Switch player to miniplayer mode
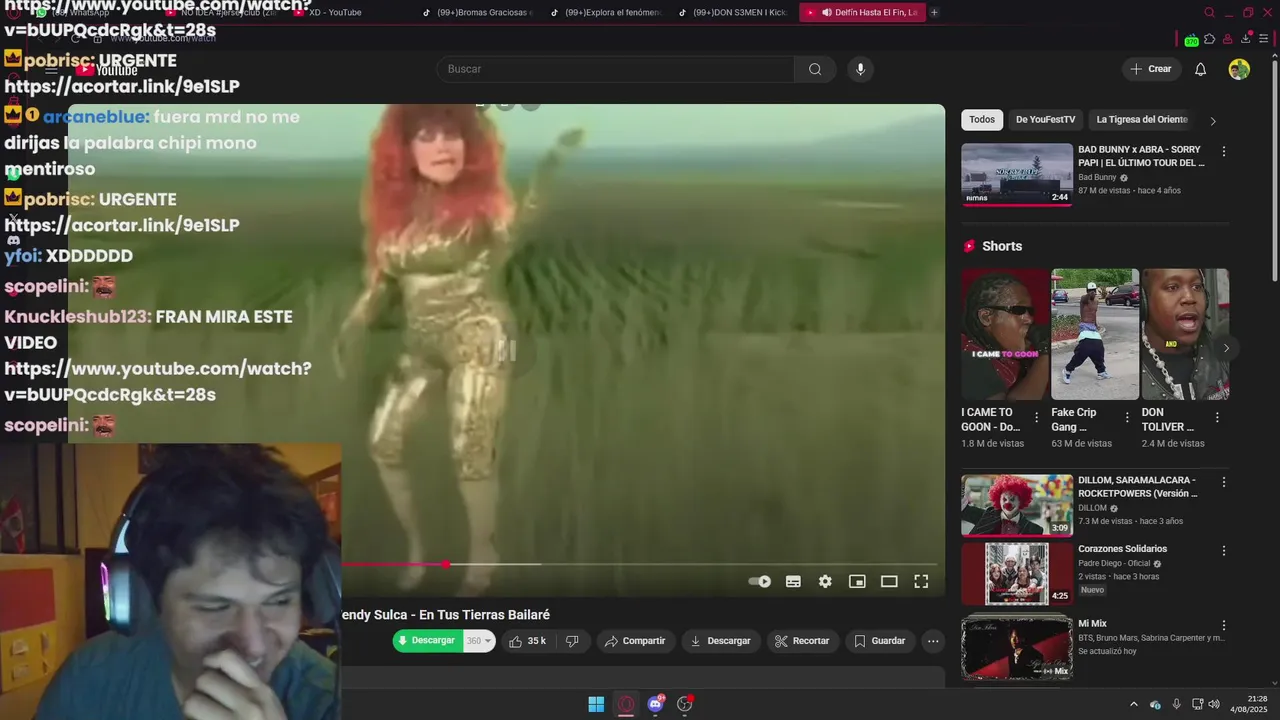The width and height of the screenshot is (1280, 720). [857, 581]
